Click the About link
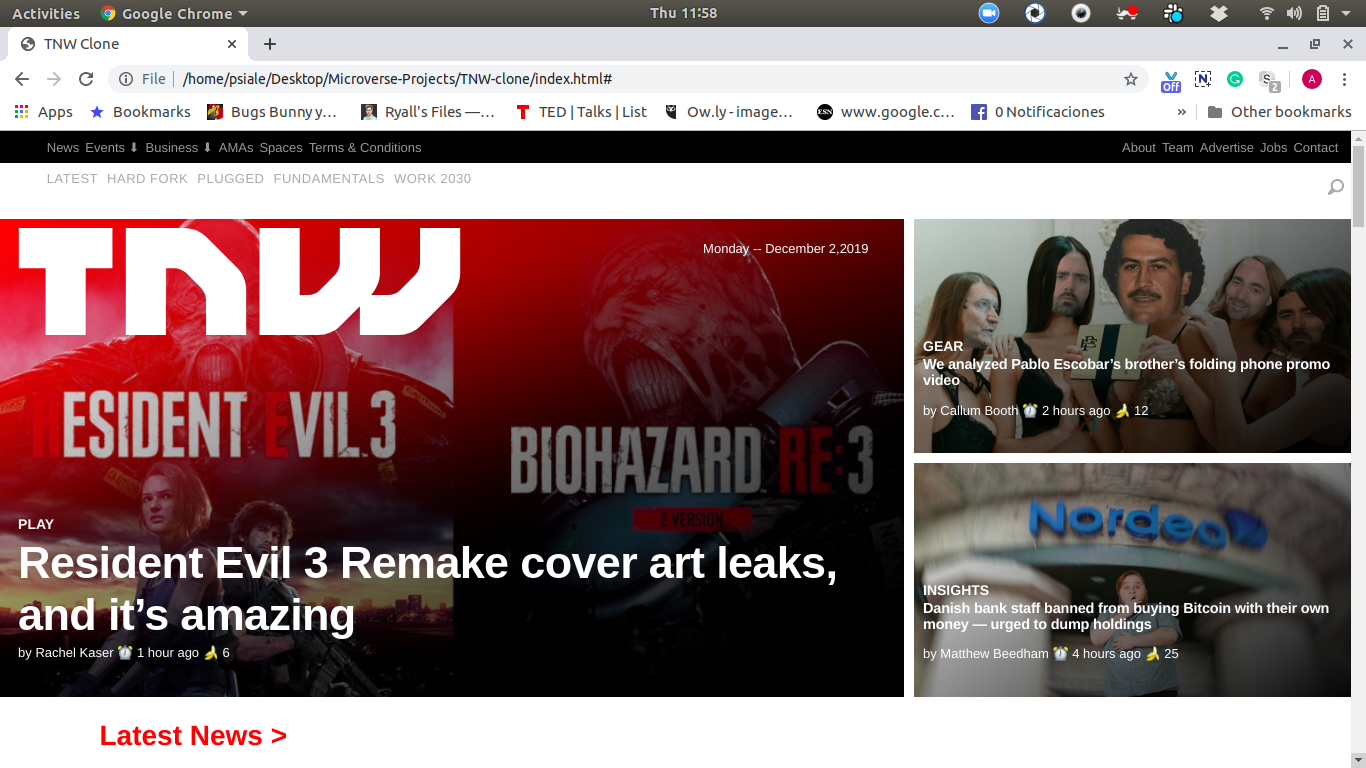Screen dimensions: 1366x768 (1139, 147)
